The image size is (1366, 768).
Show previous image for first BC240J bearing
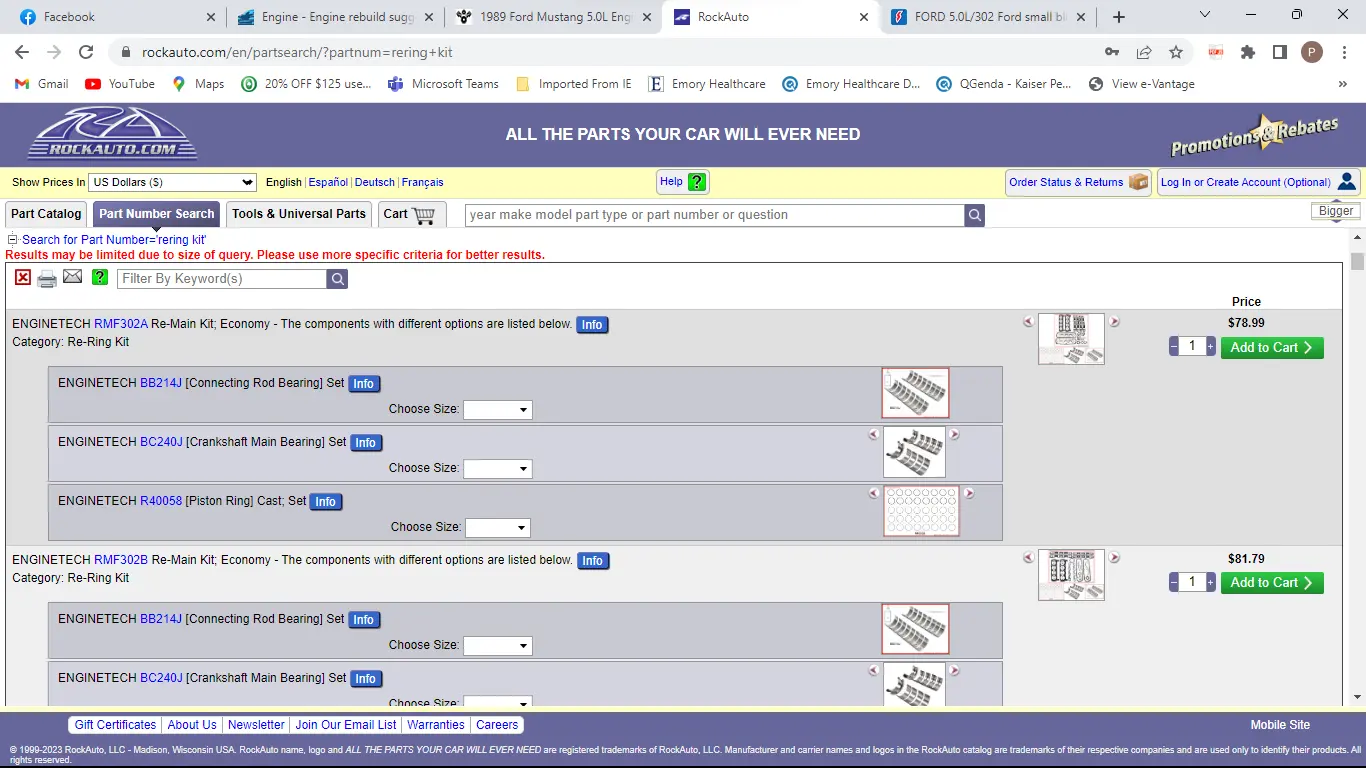pos(873,434)
